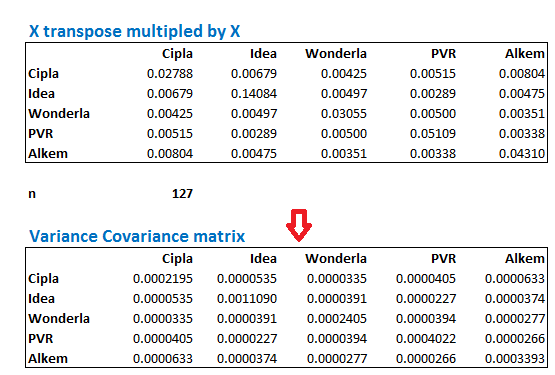The image size is (555, 375).
Task: Select Wonderla column header of X transpose table
Action: click(x=336, y=54)
